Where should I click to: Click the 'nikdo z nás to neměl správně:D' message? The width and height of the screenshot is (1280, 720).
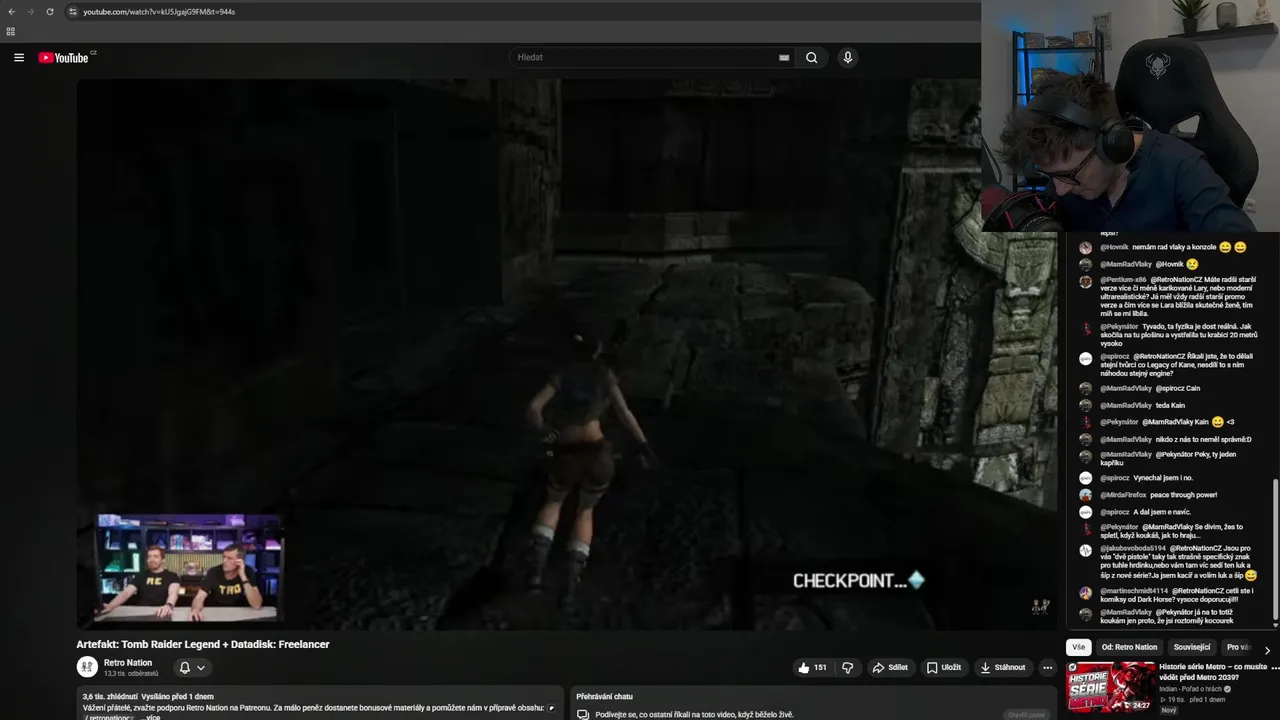(1203, 439)
